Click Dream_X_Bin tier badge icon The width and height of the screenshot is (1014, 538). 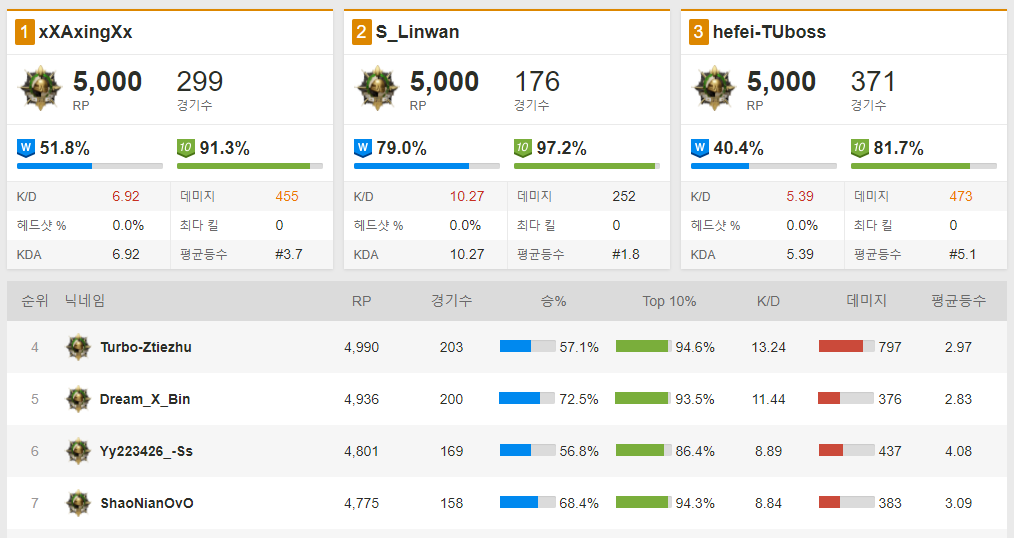point(78,399)
